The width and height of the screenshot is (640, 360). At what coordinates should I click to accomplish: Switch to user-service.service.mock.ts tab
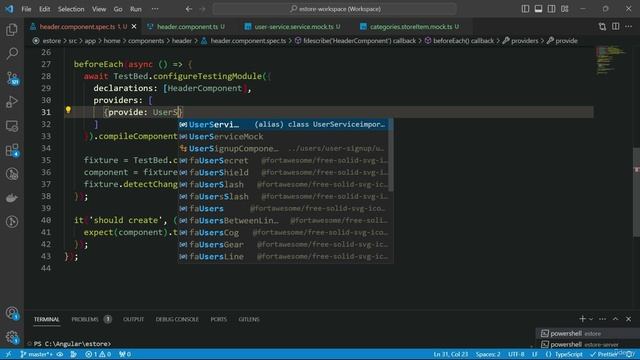292,27
